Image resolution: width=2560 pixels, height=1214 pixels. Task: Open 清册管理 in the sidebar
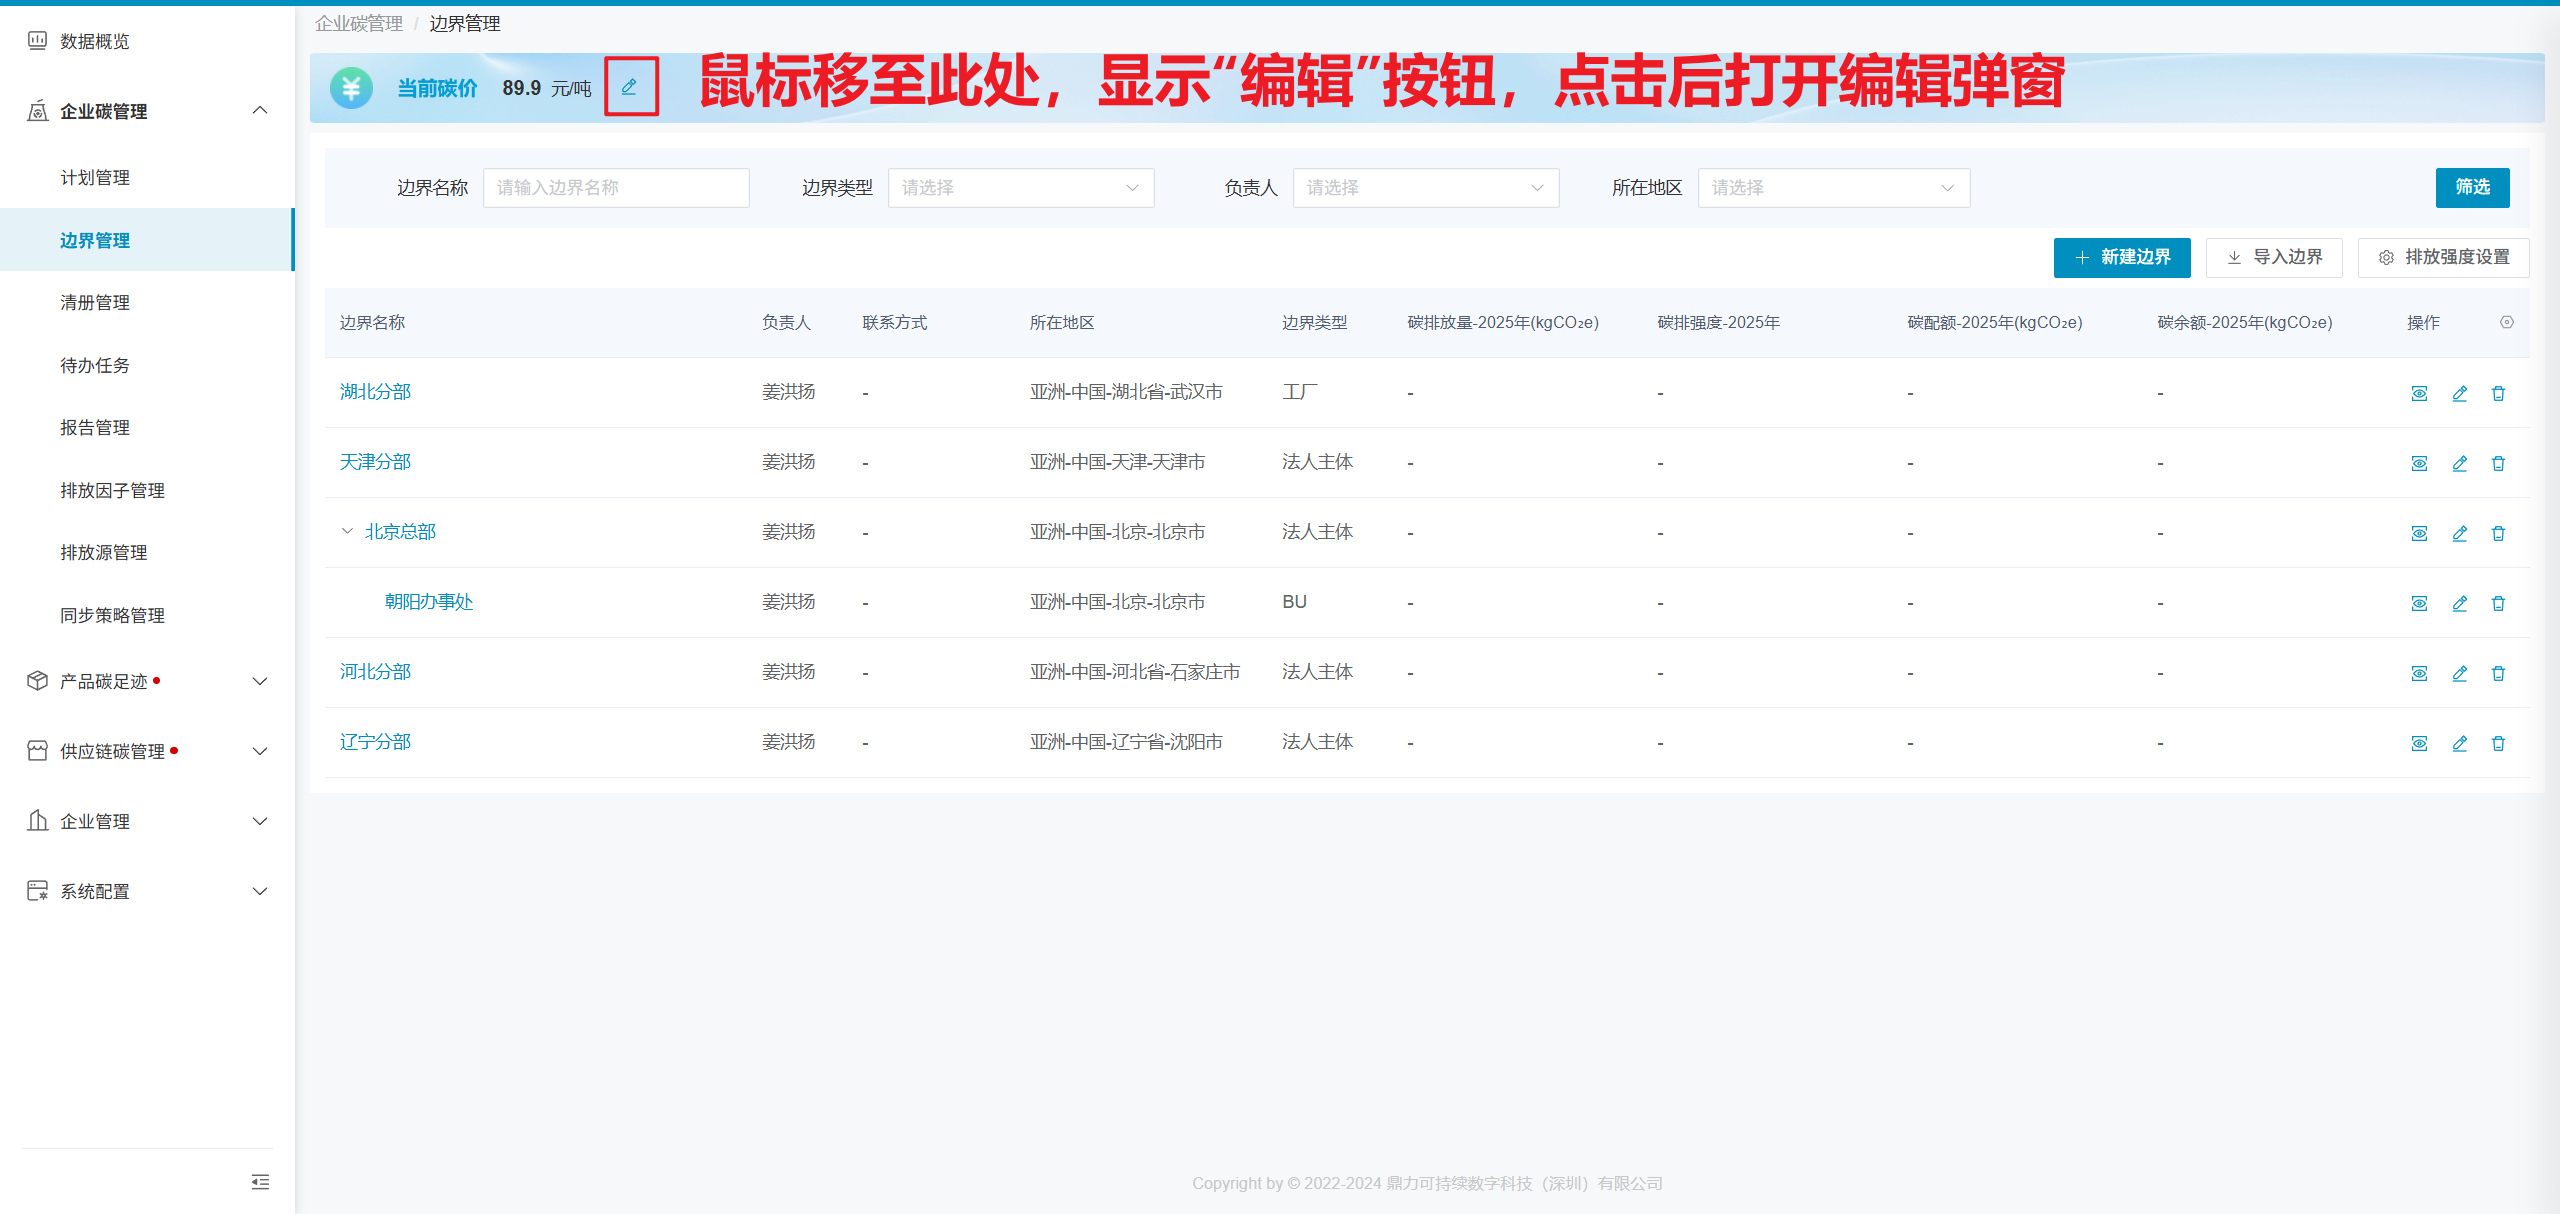(95, 302)
